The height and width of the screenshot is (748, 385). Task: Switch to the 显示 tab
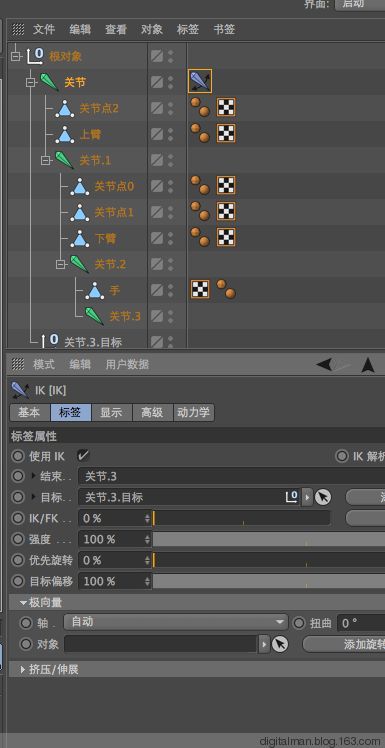coord(111,413)
